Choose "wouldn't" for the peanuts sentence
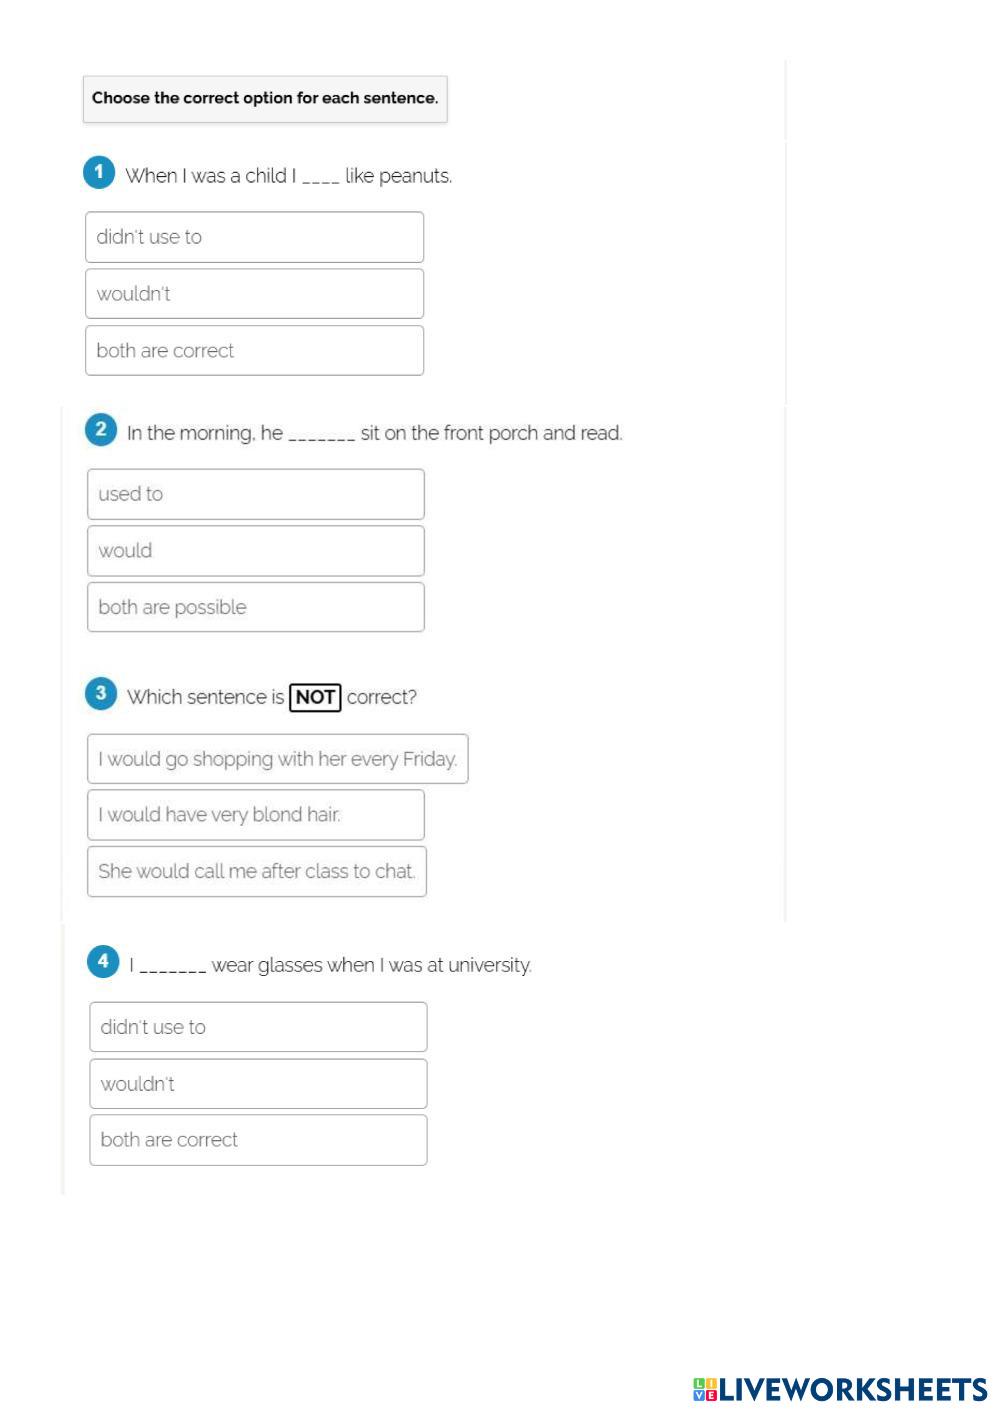Image resolution: width=1000 pixels, height=1414 pixels. [254, 294]
